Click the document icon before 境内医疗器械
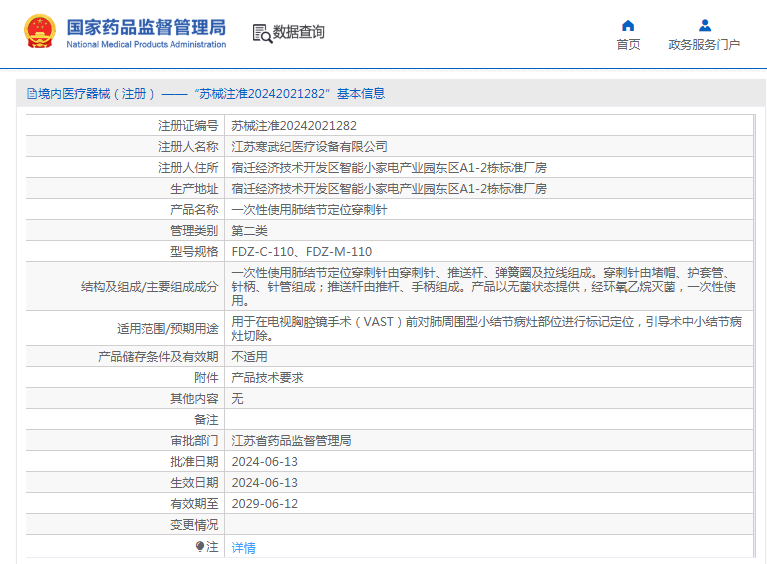 pyautogui.click(x=32, y=93)
